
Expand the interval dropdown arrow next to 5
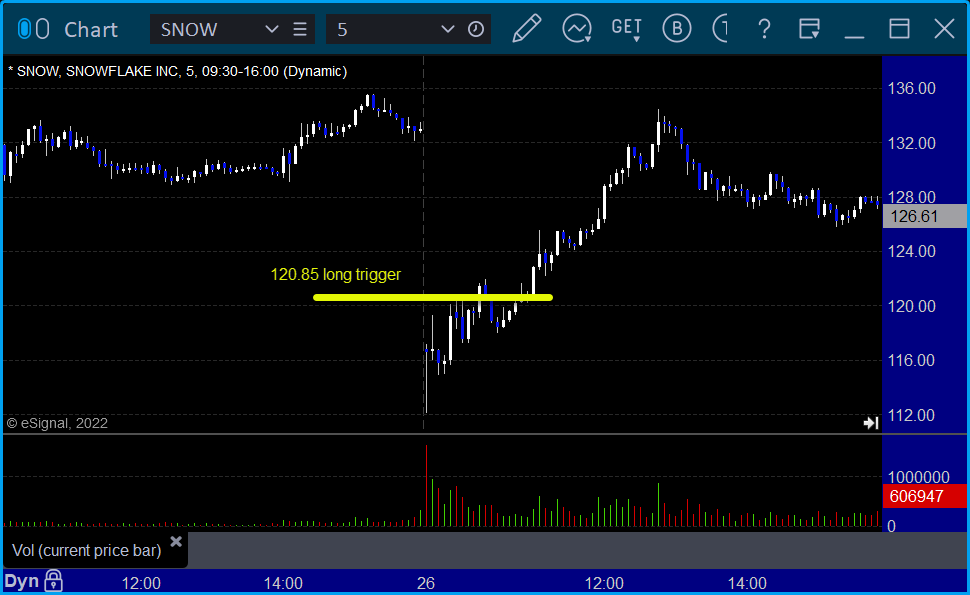447,29
